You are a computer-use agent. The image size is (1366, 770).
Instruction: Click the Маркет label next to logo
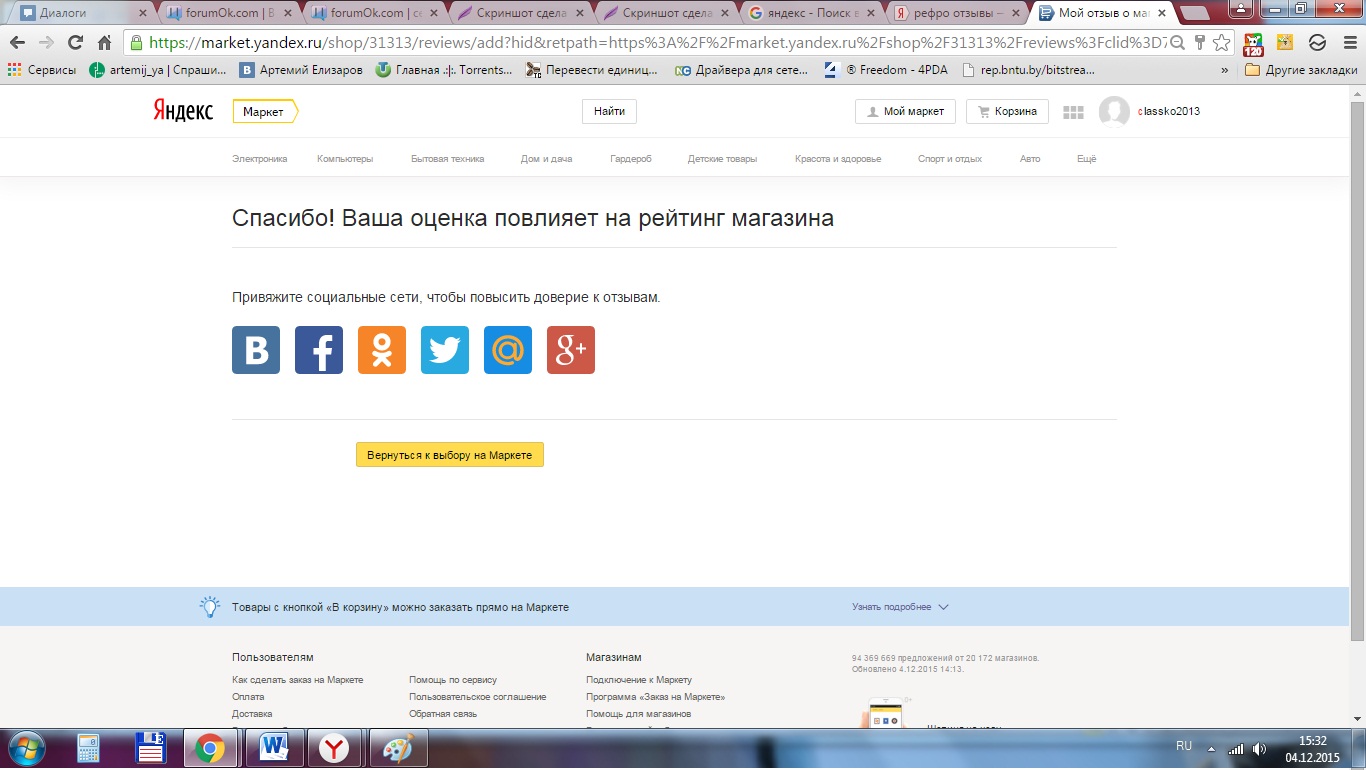[264, 112]
